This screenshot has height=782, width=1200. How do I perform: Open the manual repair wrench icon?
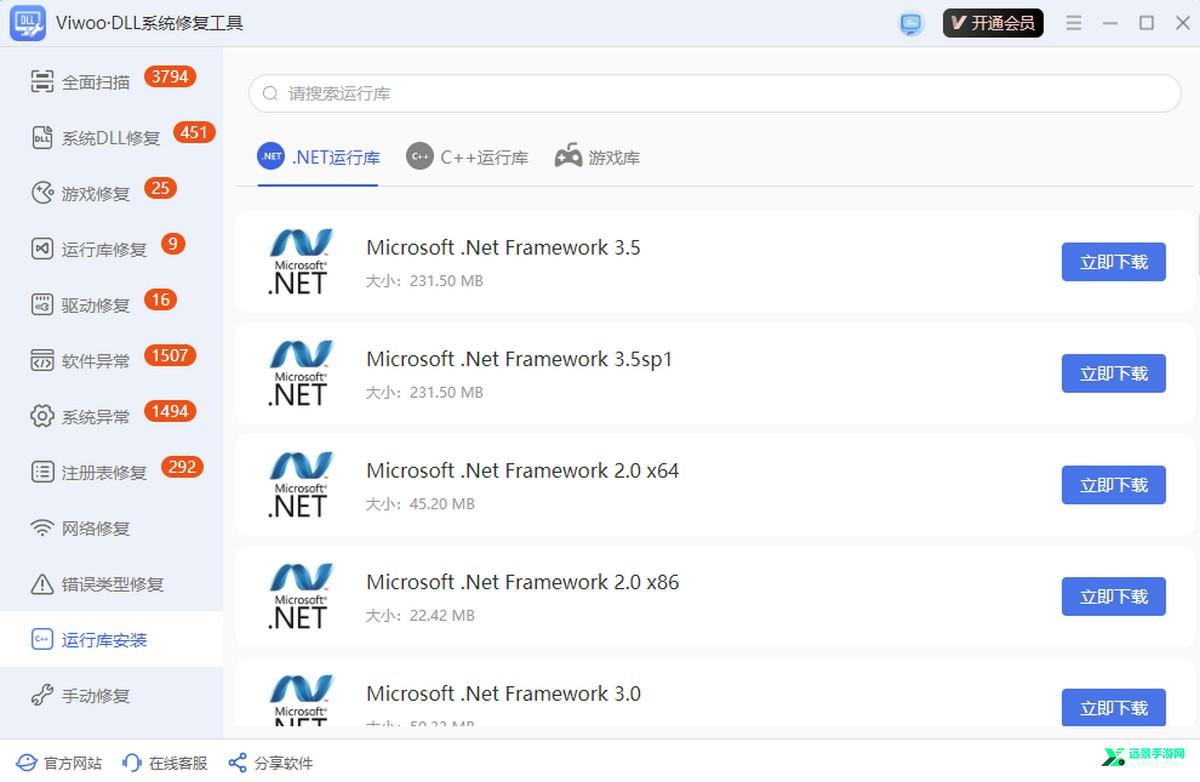coord(42,695)
